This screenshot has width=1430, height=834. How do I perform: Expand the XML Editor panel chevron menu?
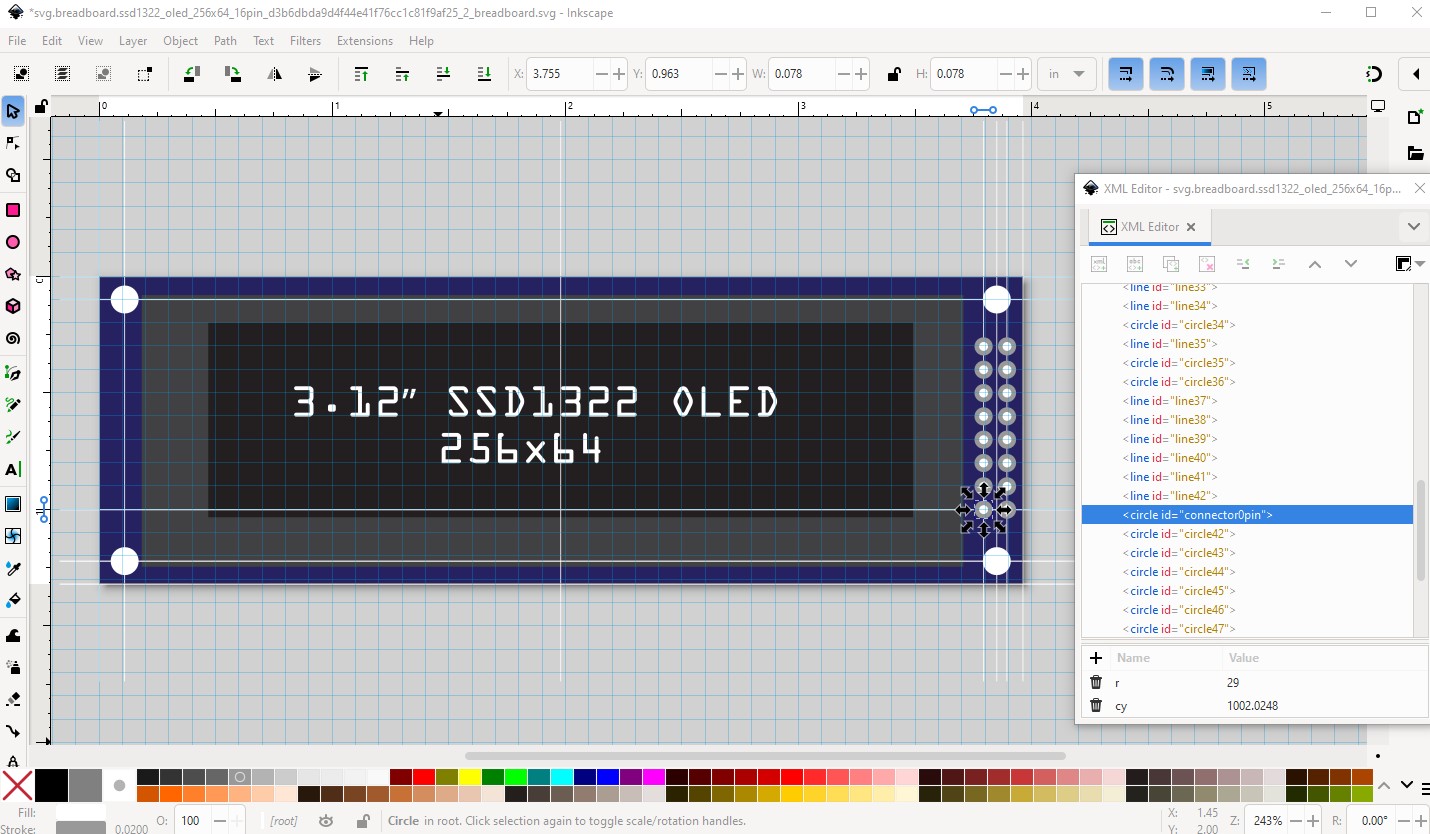(x=1413, y=226)
